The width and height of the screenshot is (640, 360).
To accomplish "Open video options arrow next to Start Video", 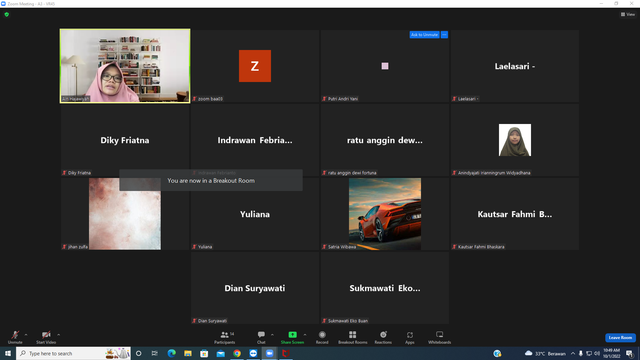I will point(59,335).
